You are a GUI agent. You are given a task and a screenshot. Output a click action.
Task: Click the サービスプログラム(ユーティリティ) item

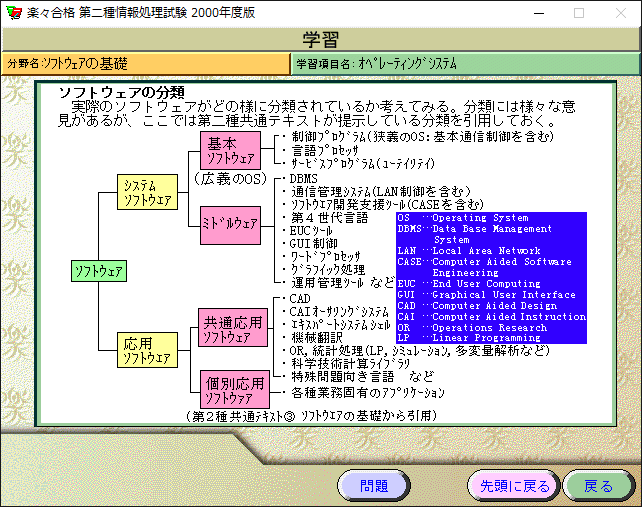363,164
